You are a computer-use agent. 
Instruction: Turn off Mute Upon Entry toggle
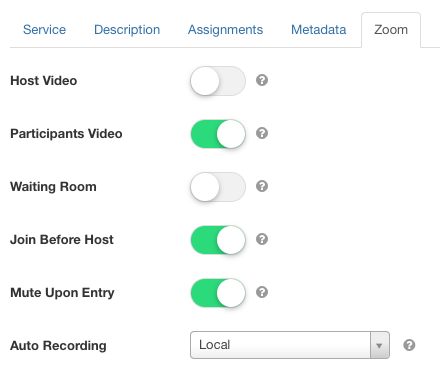(218, 293)
